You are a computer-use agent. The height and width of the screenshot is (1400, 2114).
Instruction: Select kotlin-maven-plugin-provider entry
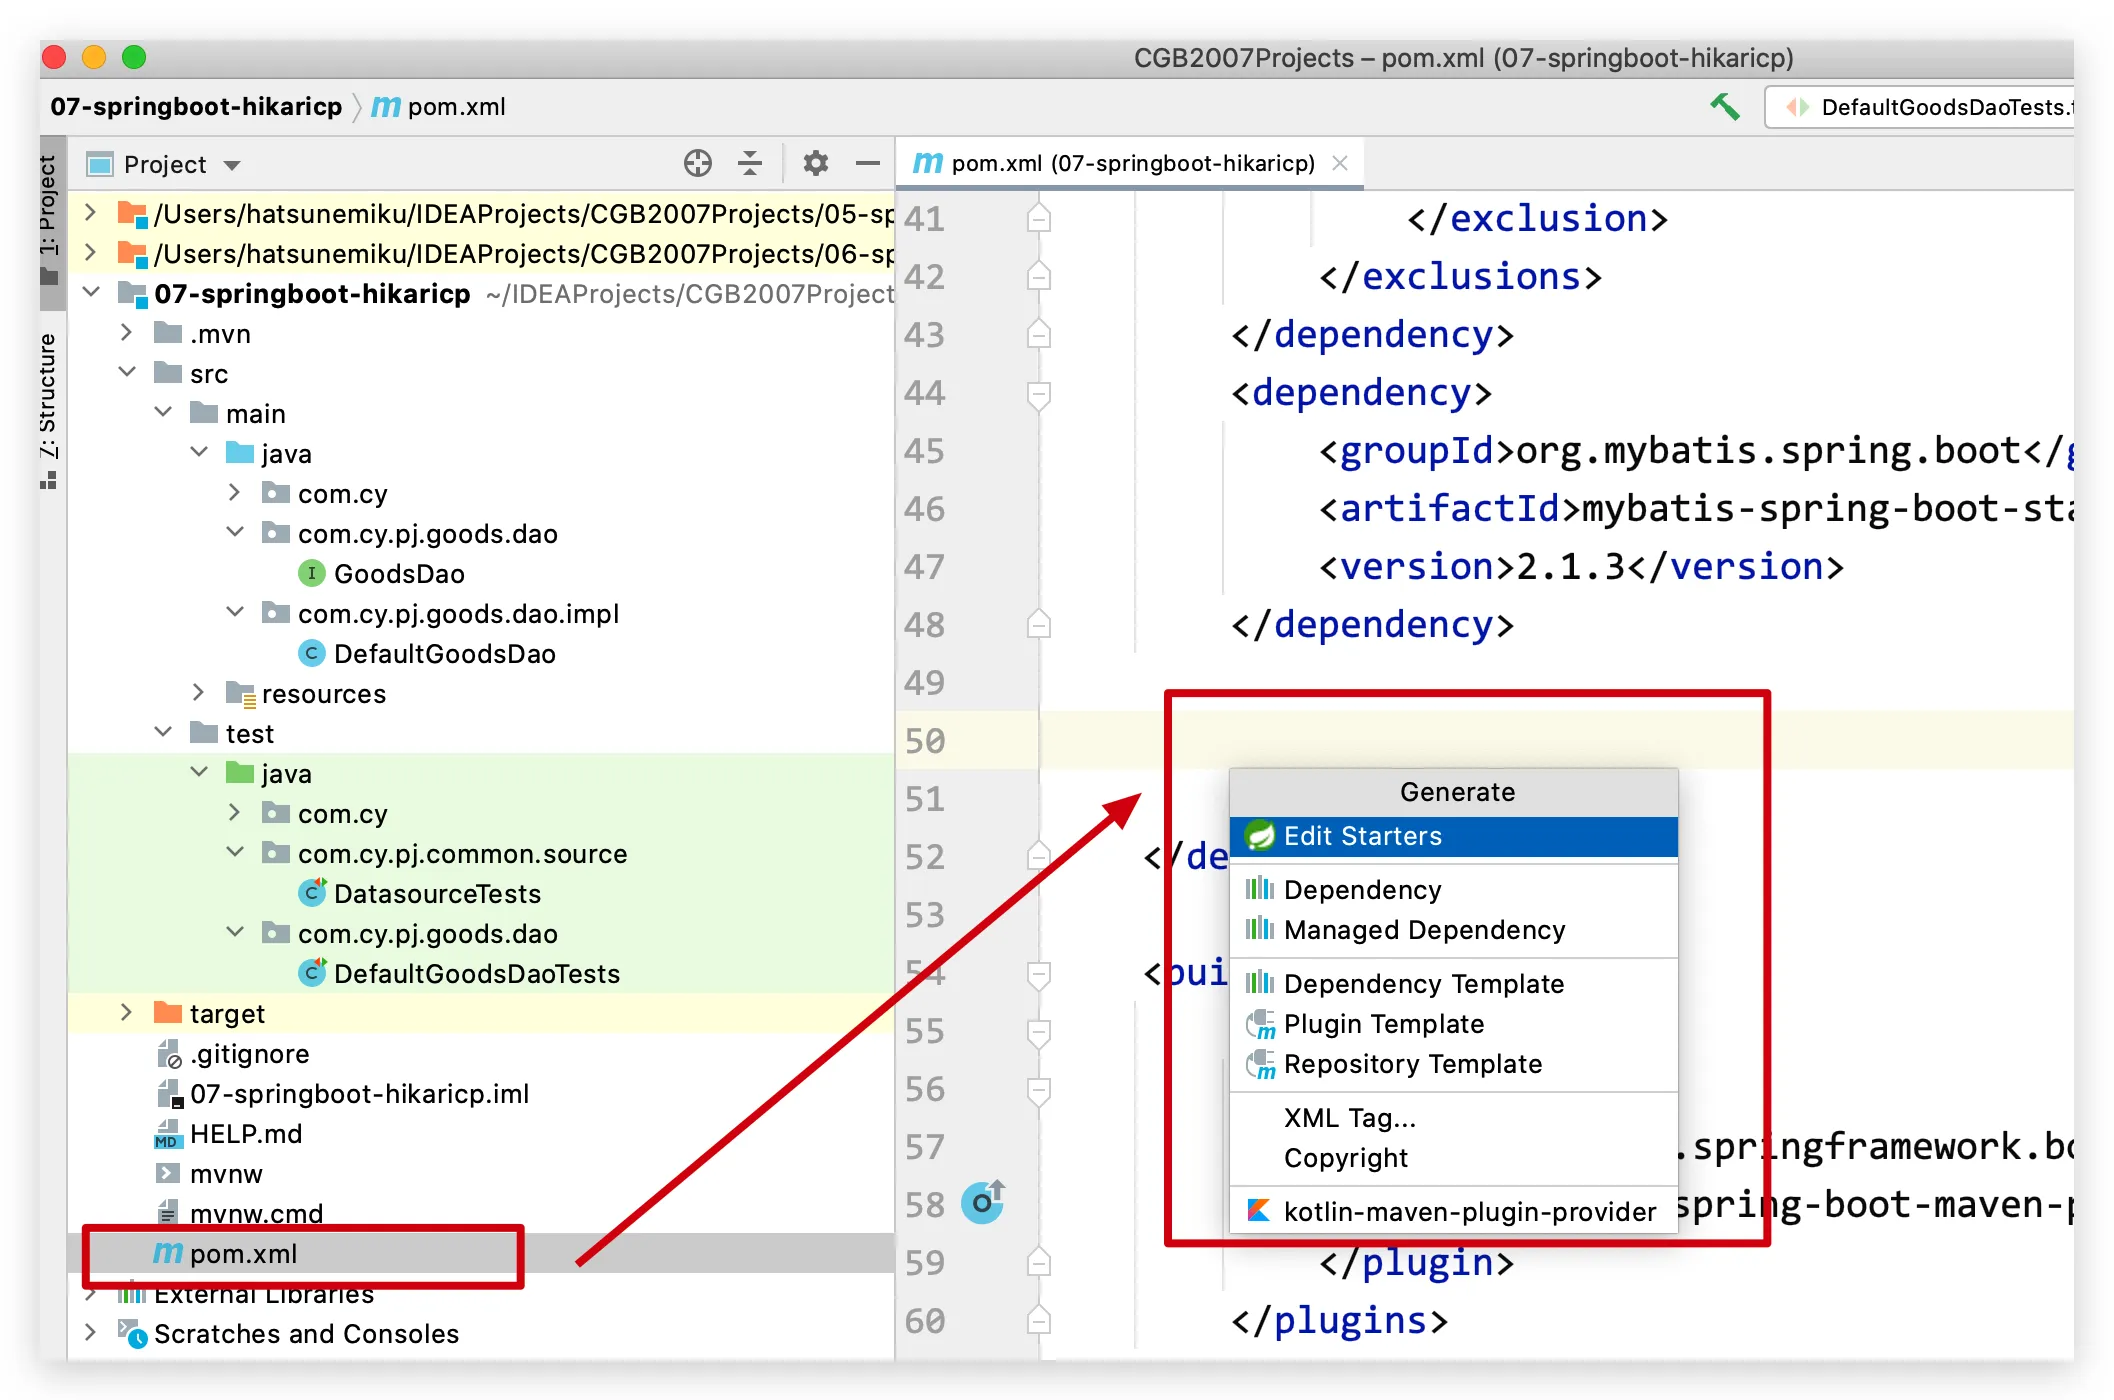pyautogui.click(x=1454, y=1212)
